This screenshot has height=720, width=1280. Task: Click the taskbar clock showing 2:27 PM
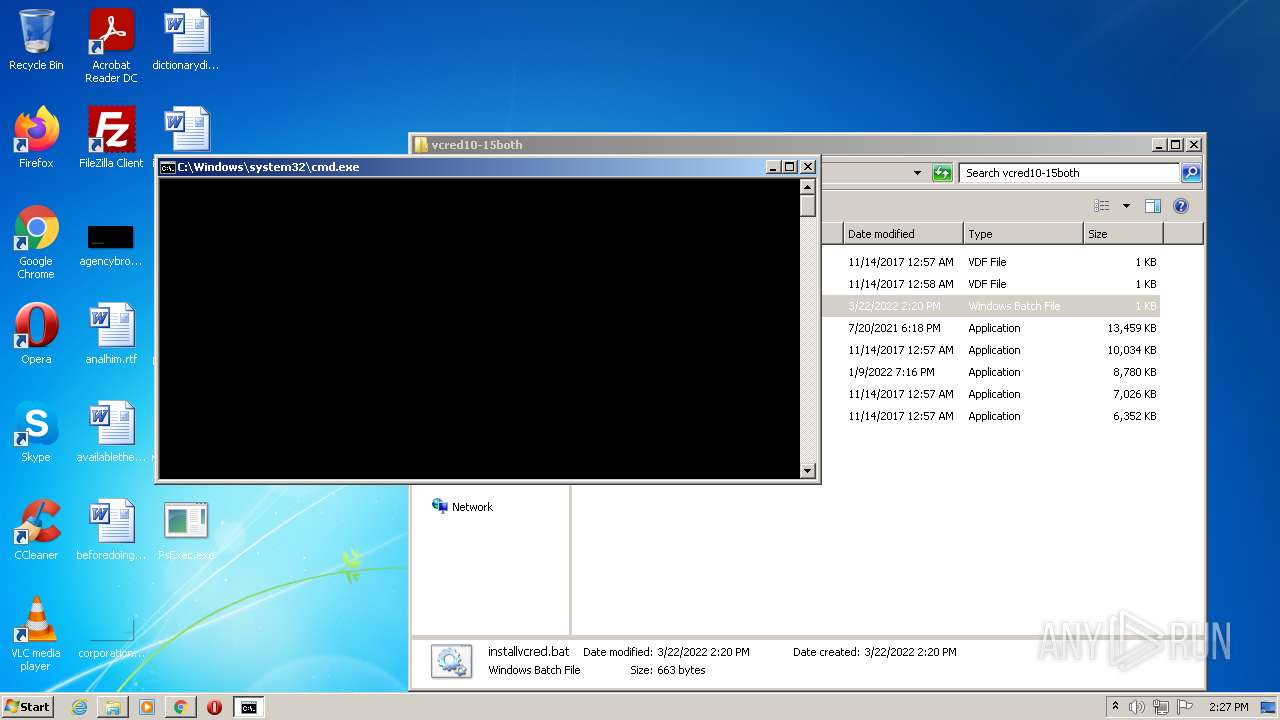1228,707
